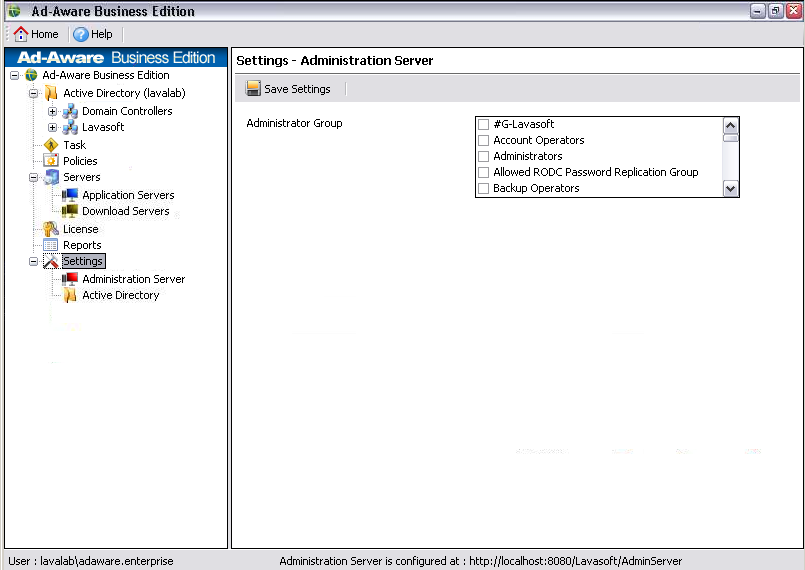Open Download Servers tree item
805x570 pixels.
click(x=126, y=211)
